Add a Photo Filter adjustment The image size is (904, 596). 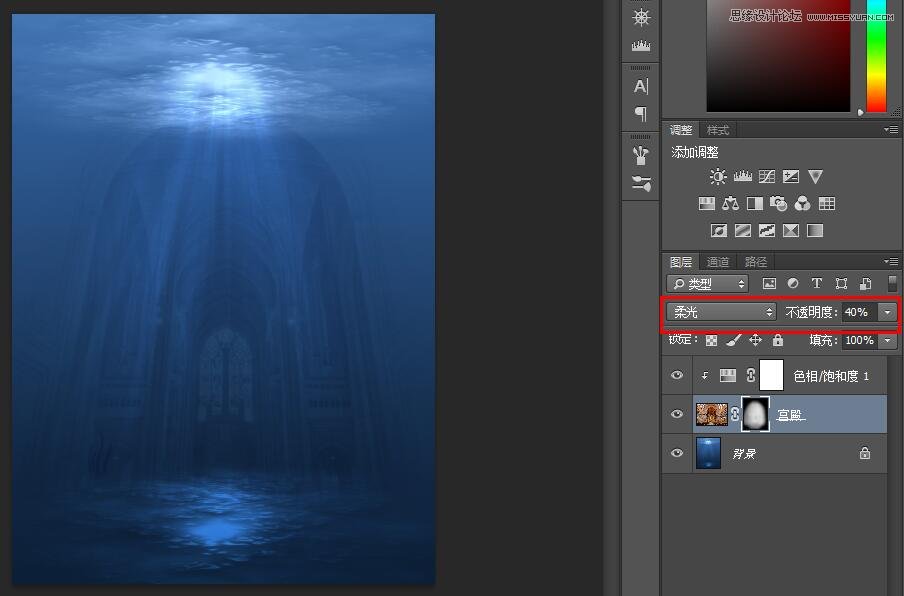(778, 203)
